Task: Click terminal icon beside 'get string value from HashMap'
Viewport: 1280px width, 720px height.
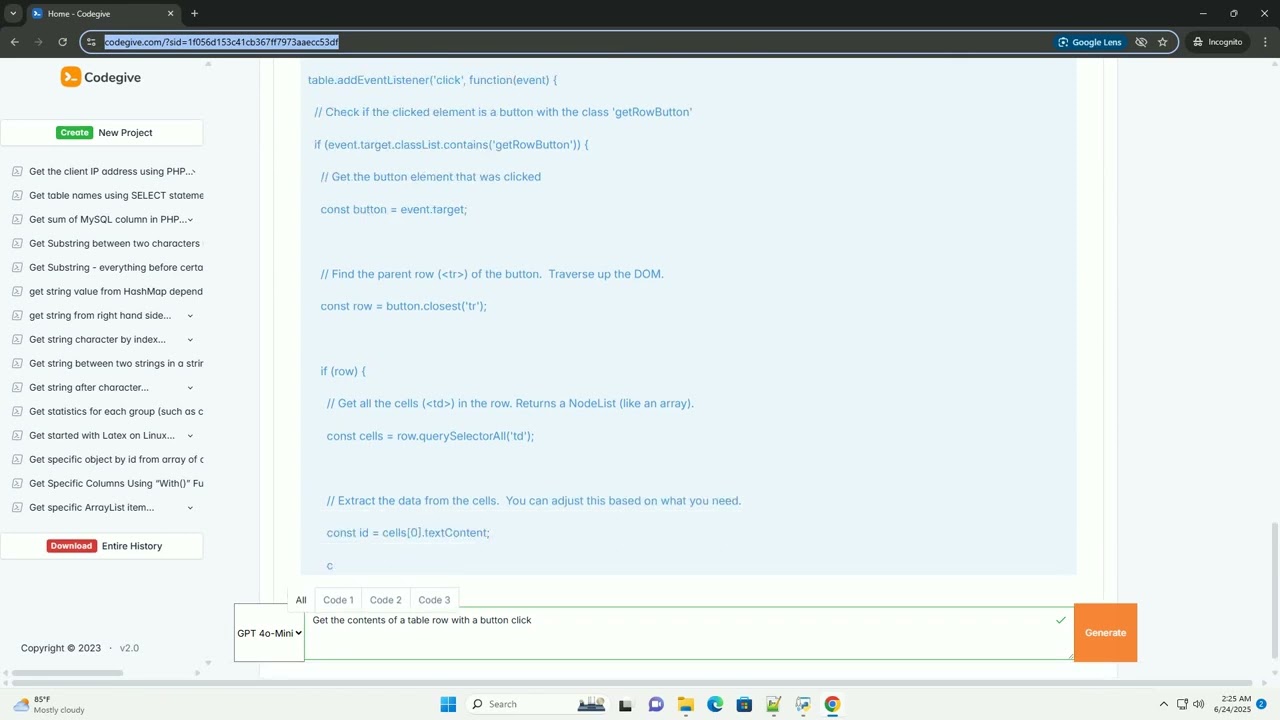Action: point(17,291)
